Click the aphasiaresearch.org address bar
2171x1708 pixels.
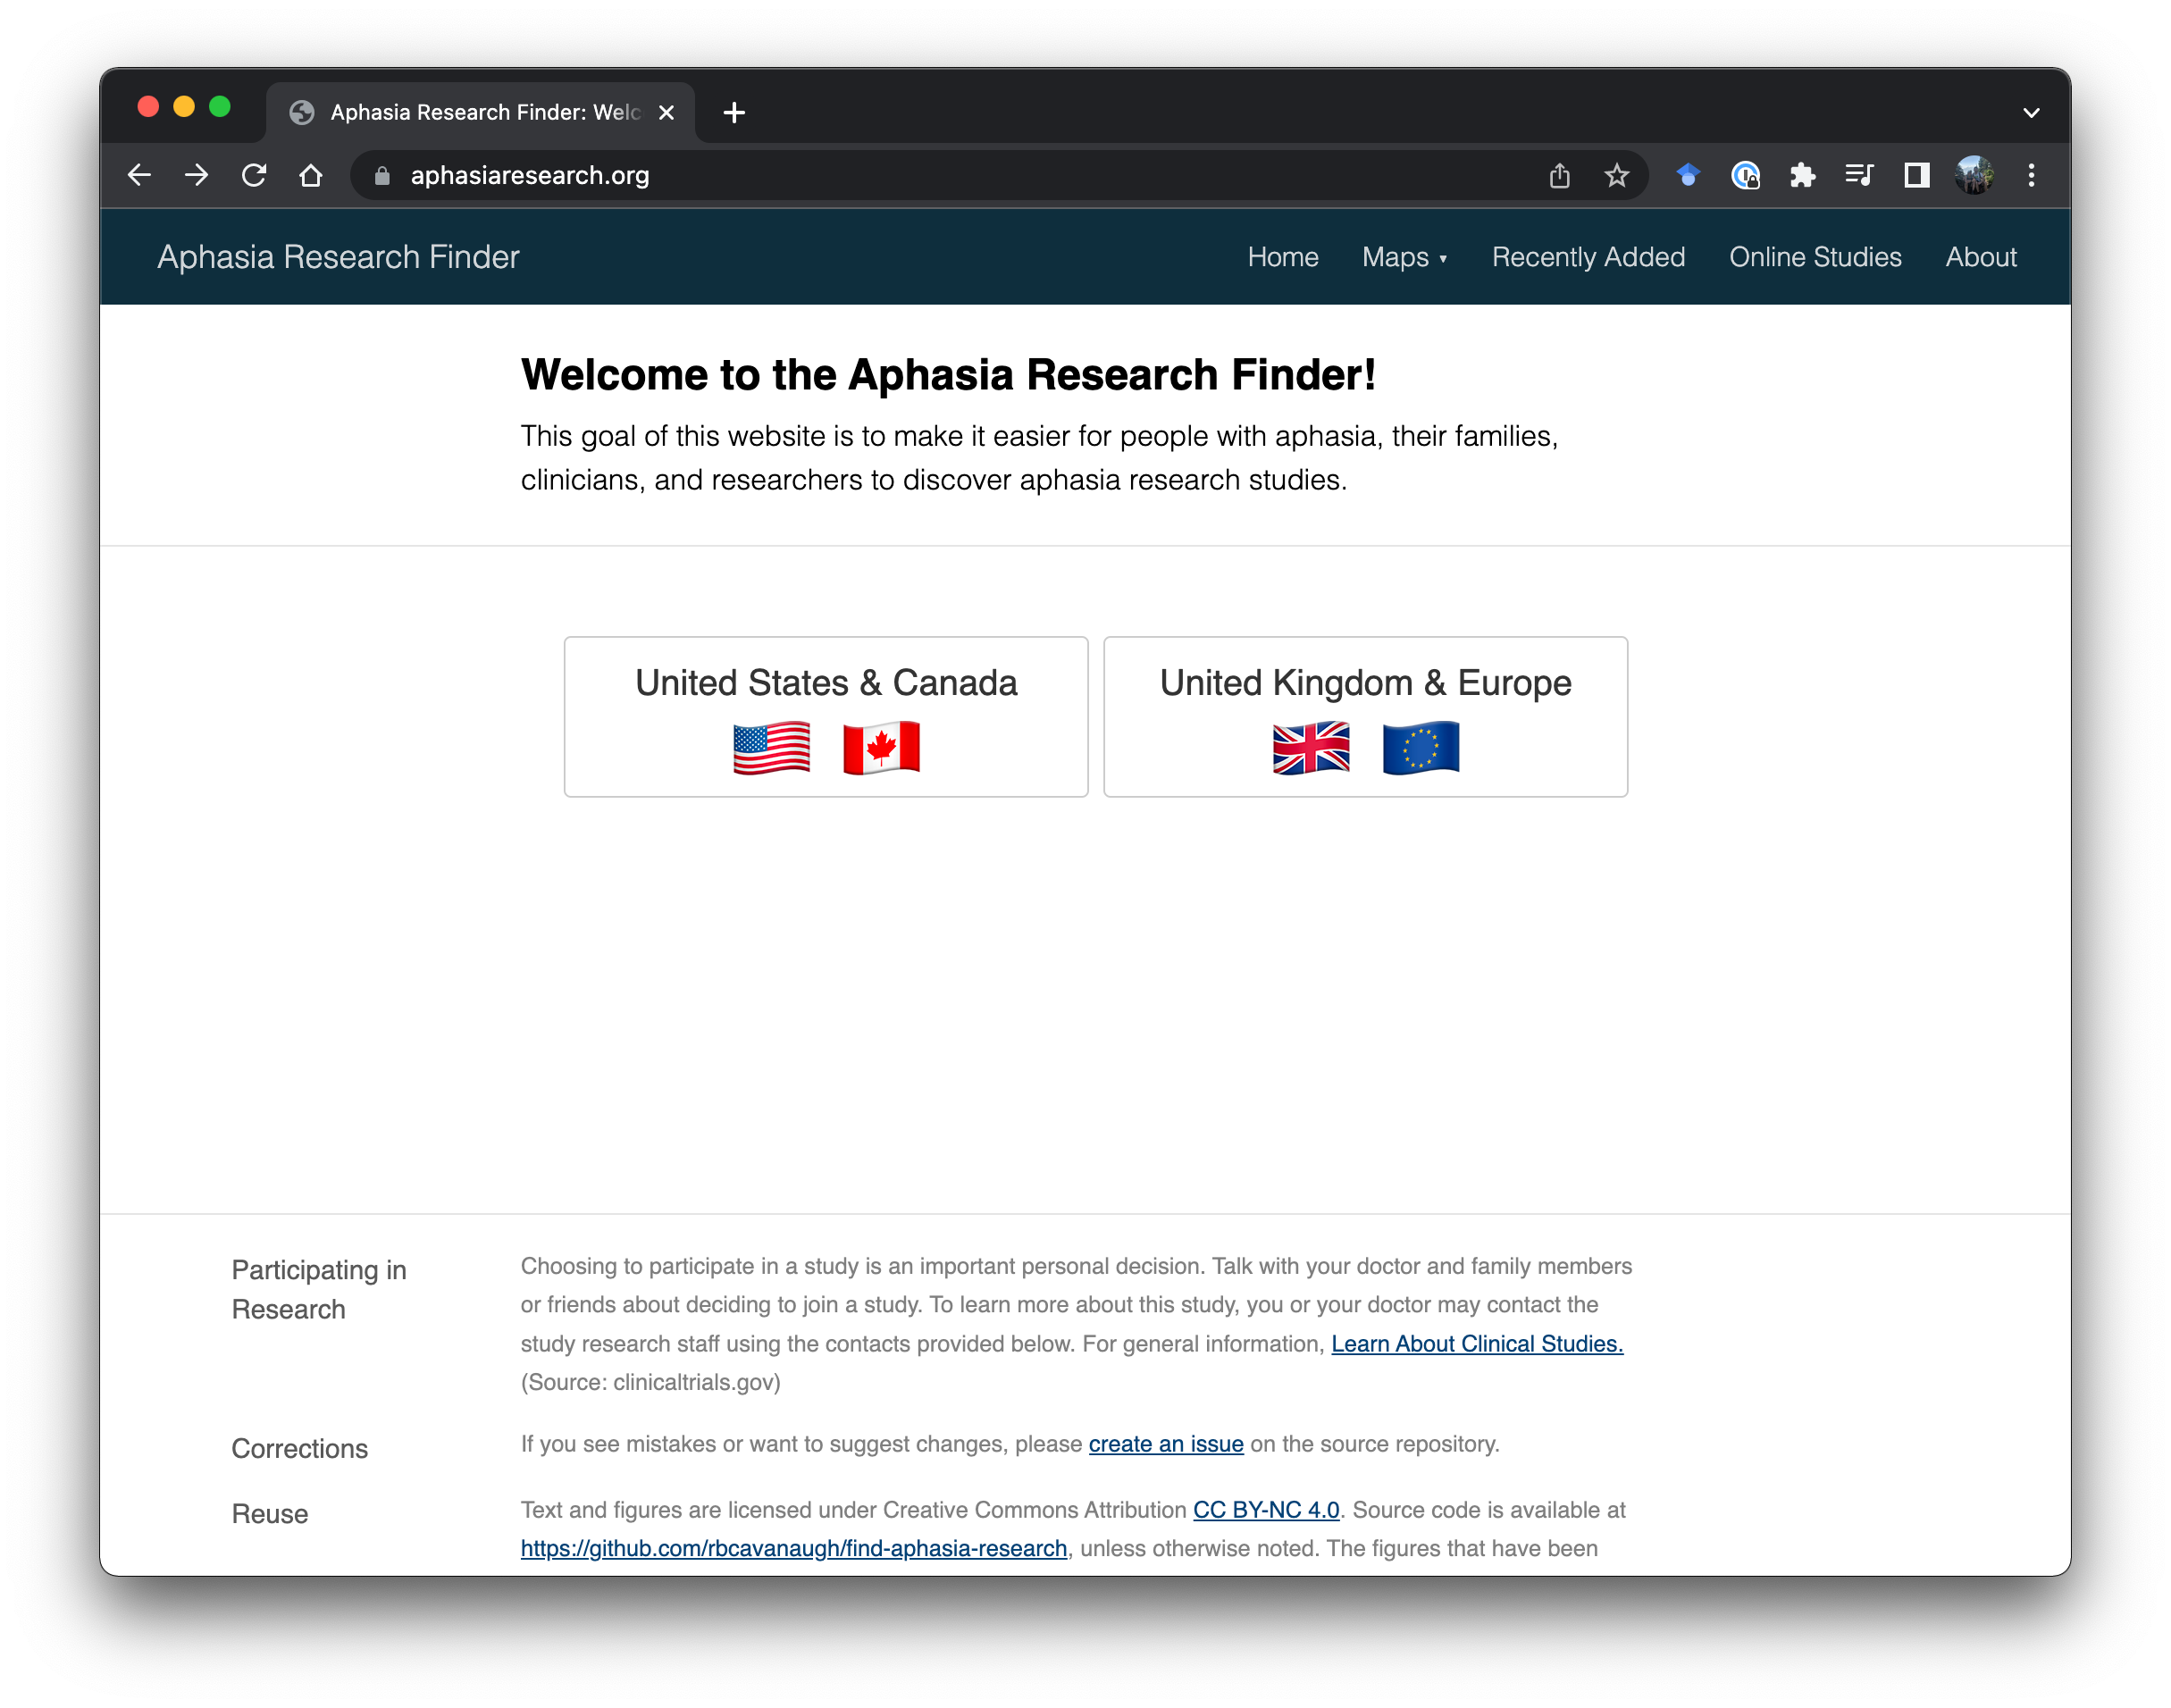[x=900, y=175]
